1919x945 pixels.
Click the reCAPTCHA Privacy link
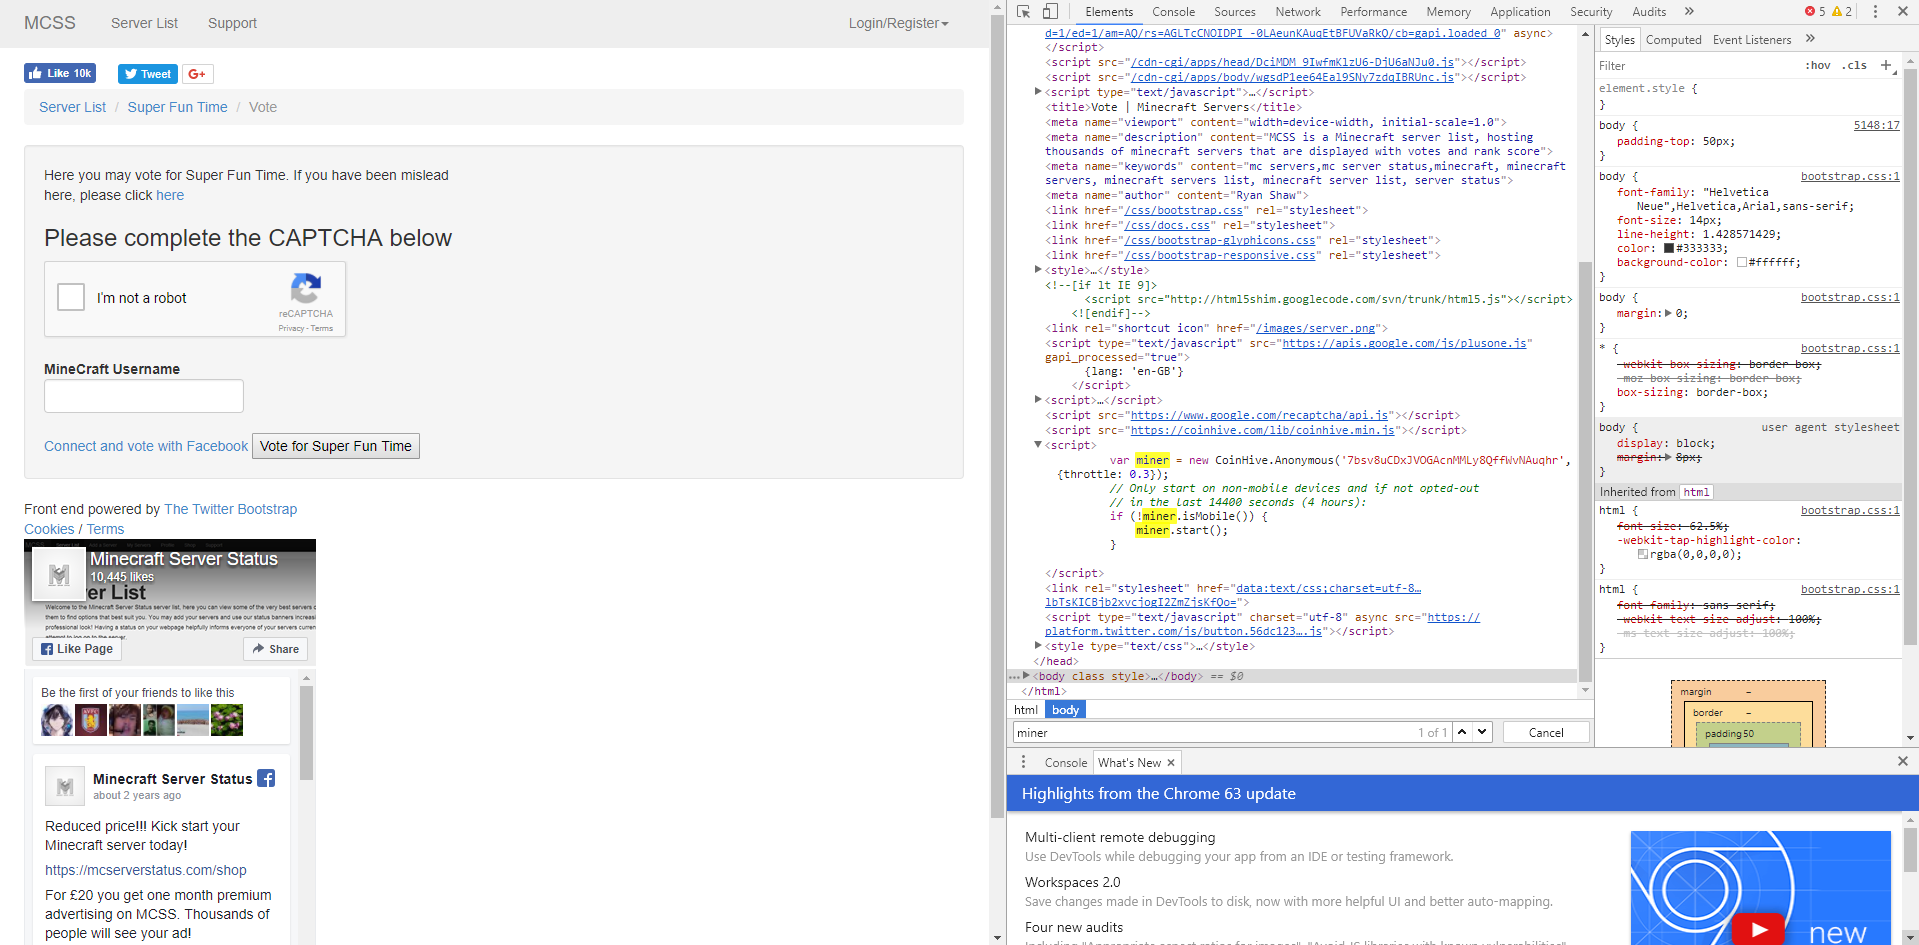[291, 328]
